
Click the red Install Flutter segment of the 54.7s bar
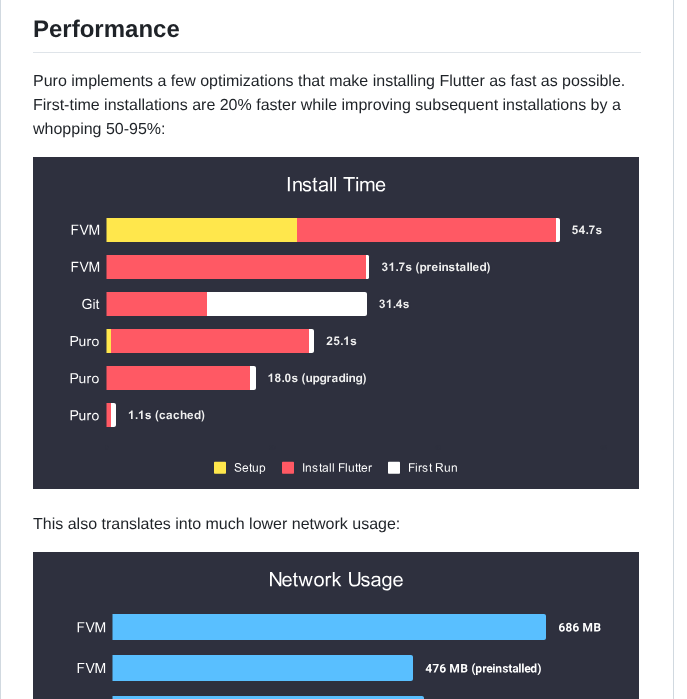click(426, 230)
